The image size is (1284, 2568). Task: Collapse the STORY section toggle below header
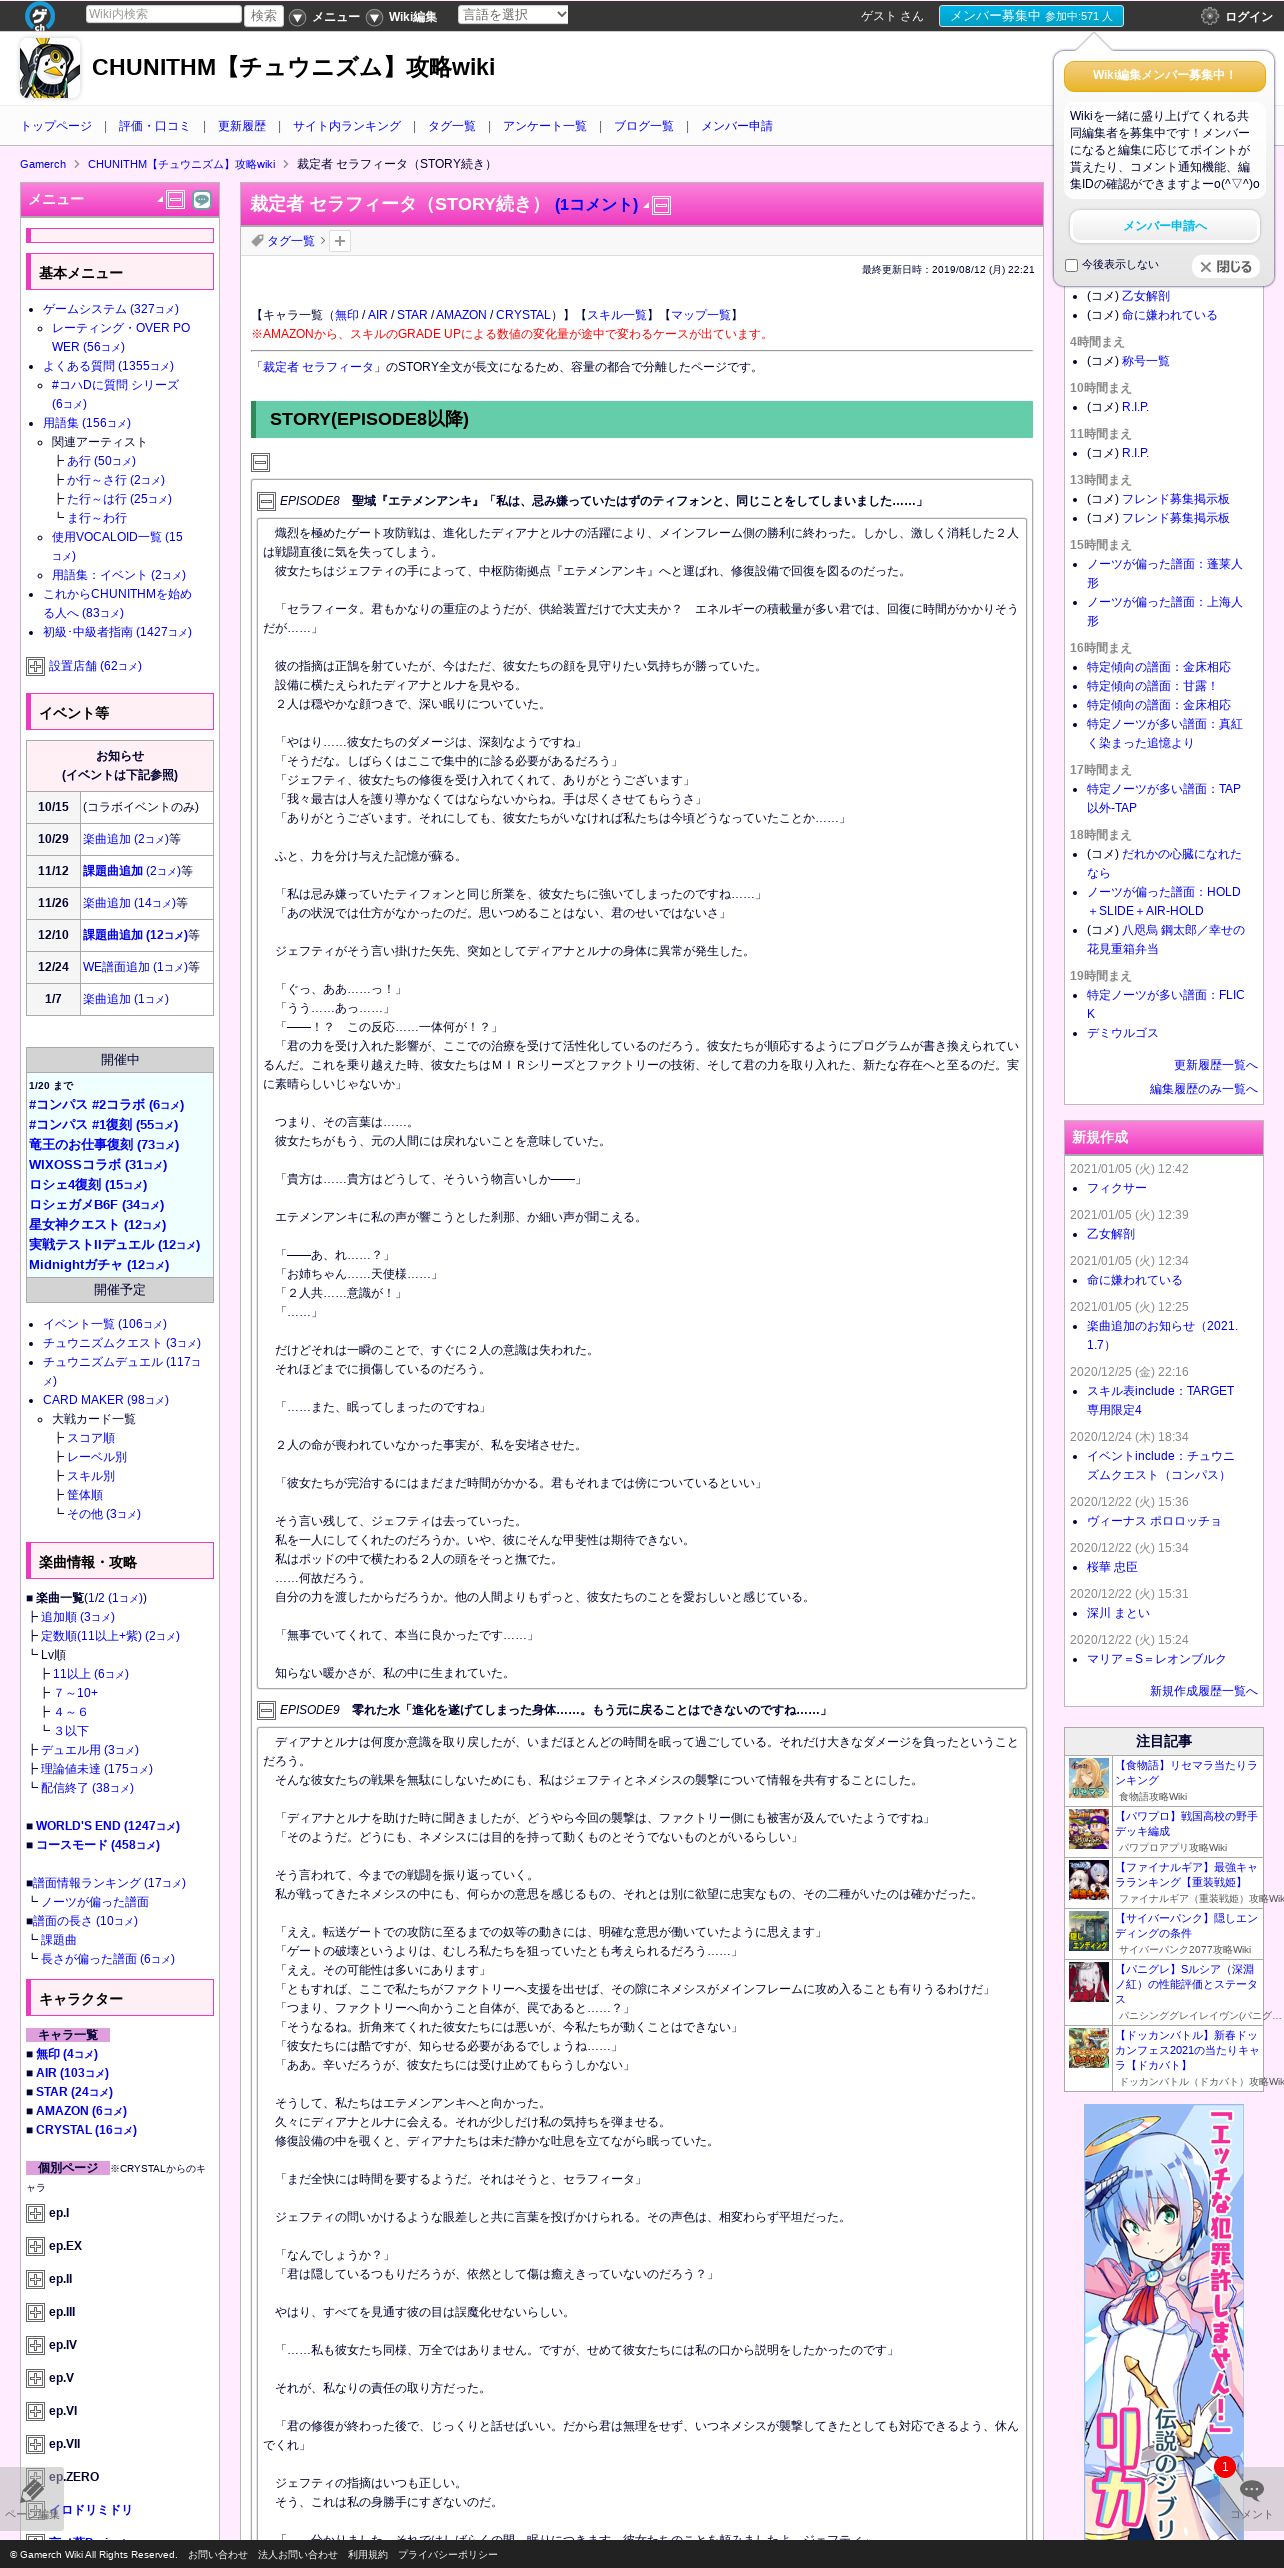(x=260, y=462)
